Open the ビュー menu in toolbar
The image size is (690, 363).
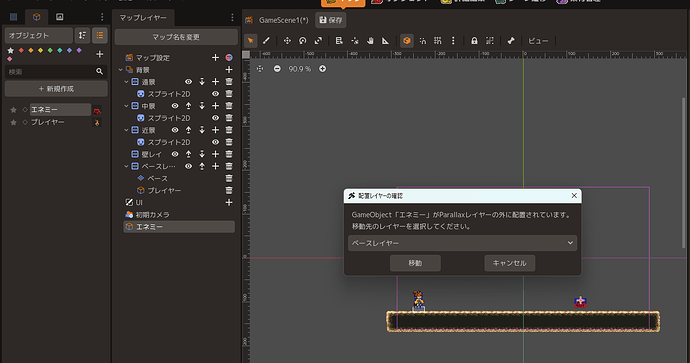coord(538,41)
